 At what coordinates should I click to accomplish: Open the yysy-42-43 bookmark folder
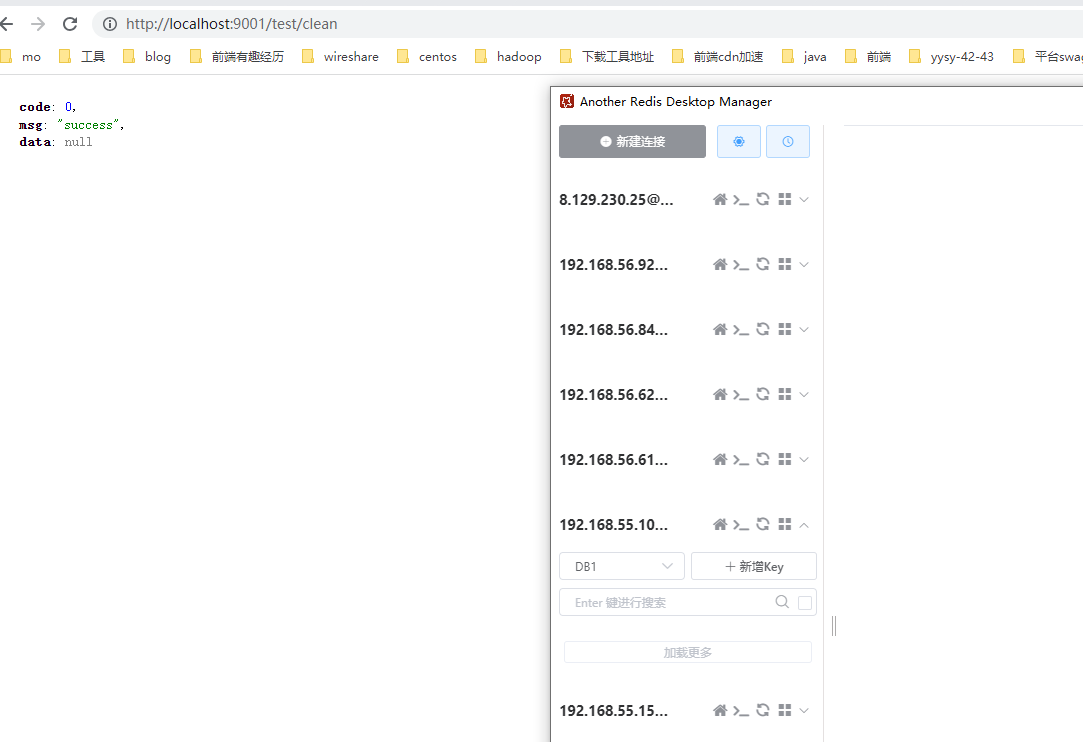point(951,57)
